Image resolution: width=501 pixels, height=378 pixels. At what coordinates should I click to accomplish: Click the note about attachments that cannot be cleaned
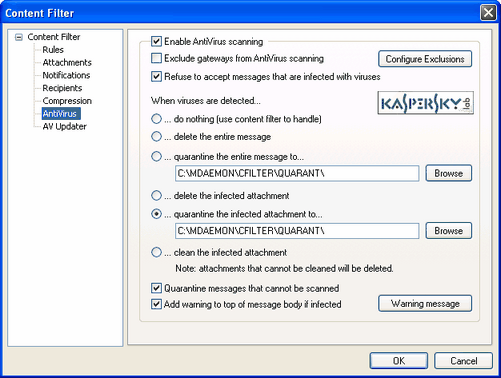pyautogui.click(x=284, y=268)
